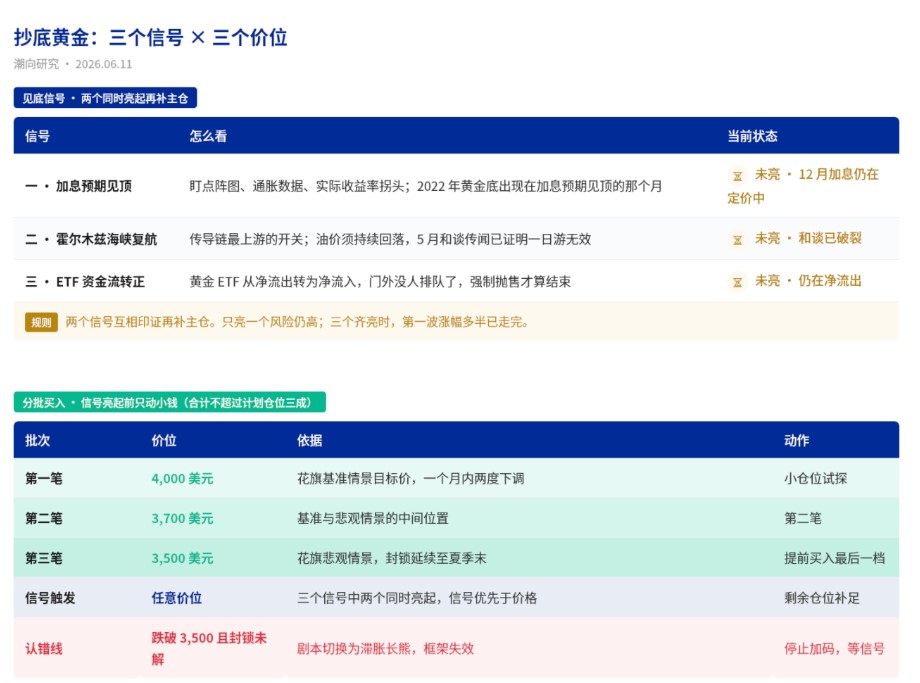Click action 剩余仓位补足
The height and width of the screenshot is (683, 920).
(821, 598)
